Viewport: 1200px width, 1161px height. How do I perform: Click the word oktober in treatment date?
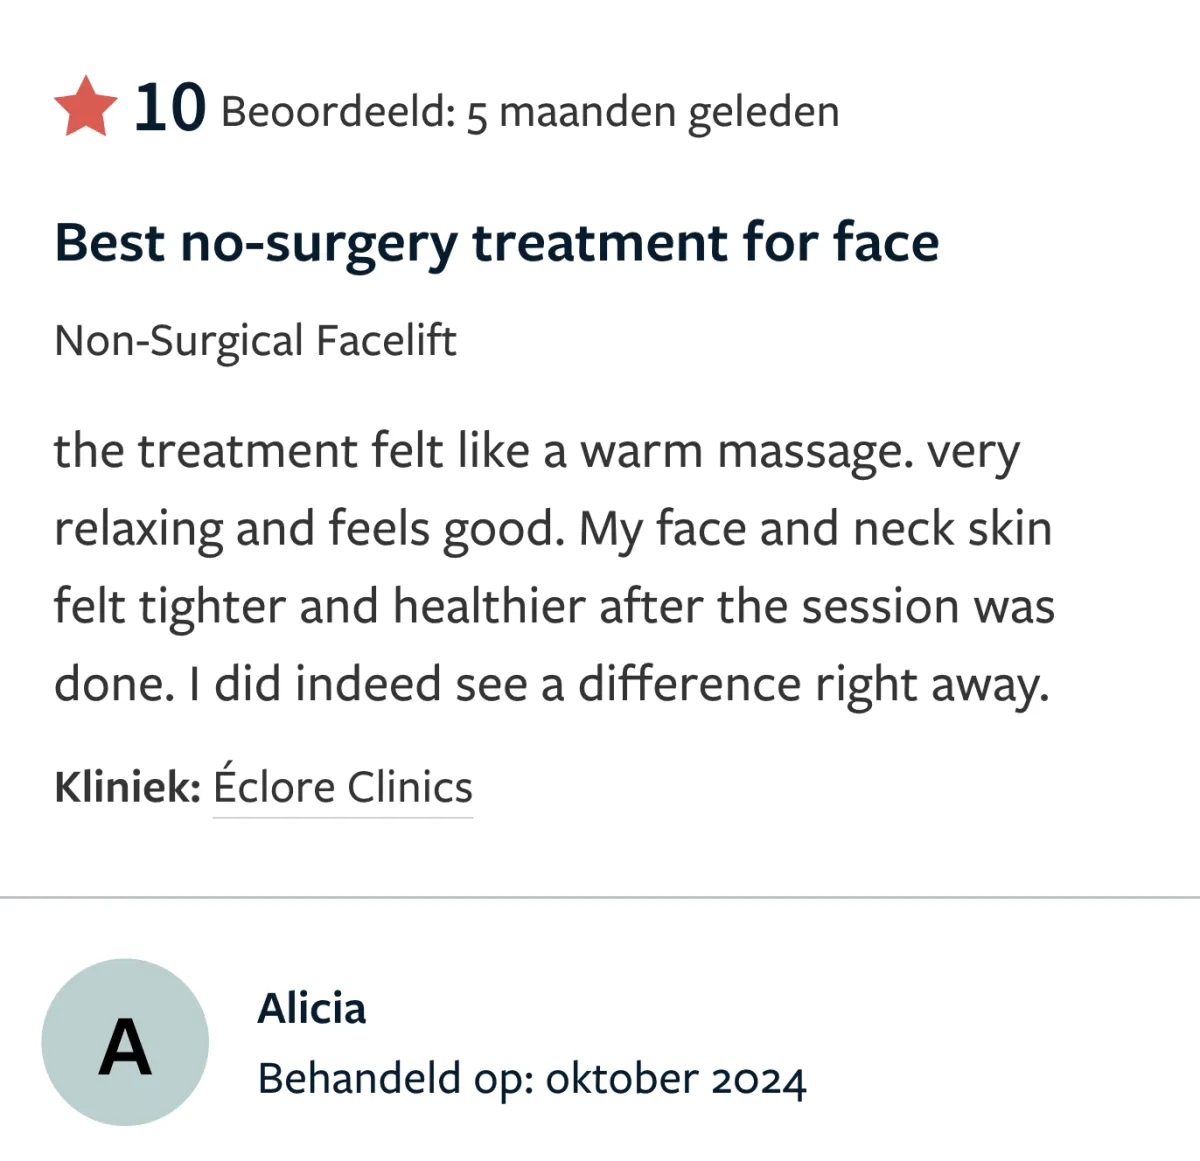[621, 1079]
